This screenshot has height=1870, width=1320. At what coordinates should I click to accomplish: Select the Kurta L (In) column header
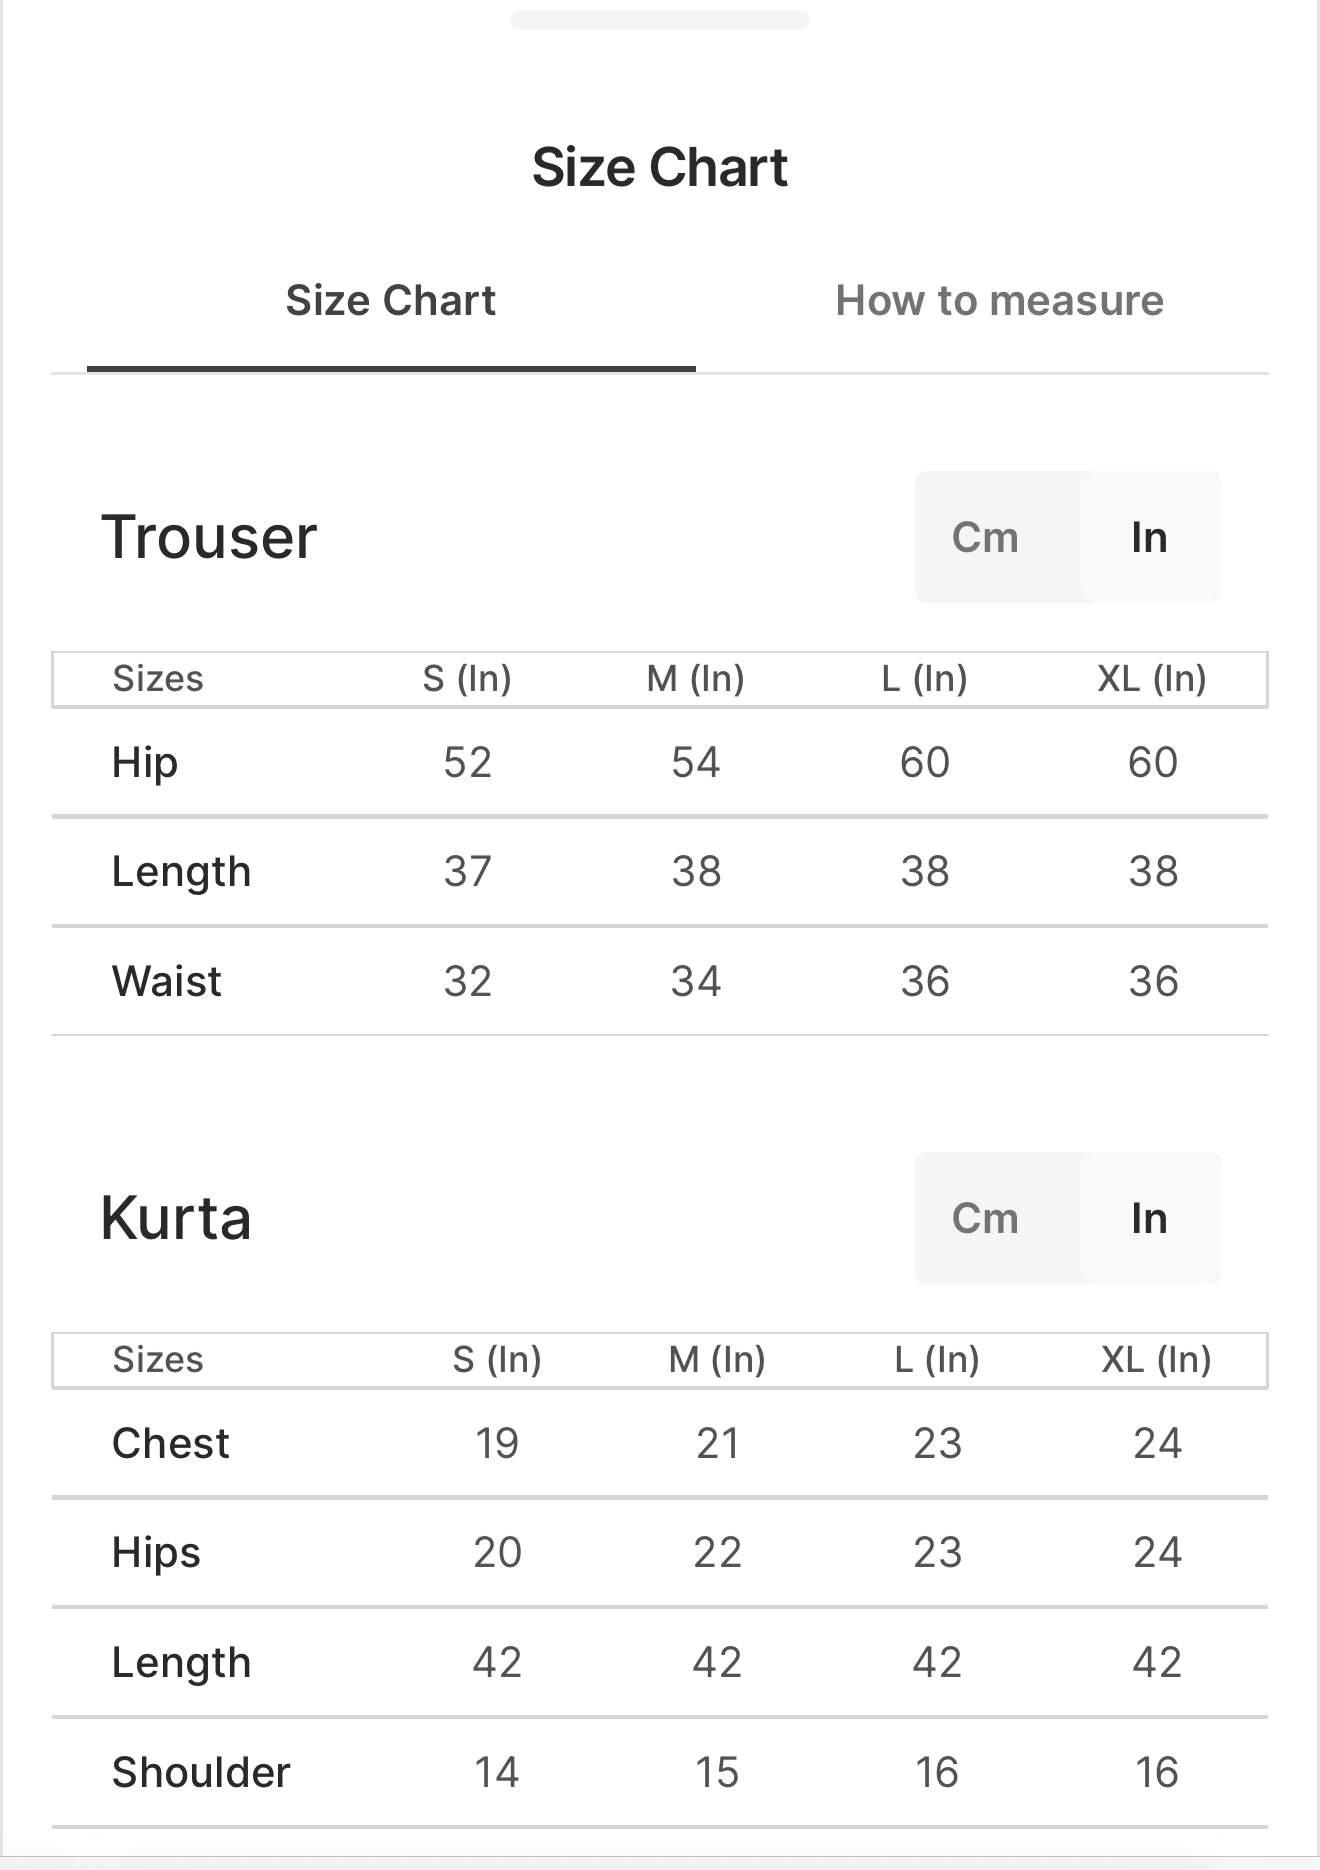937,1360
